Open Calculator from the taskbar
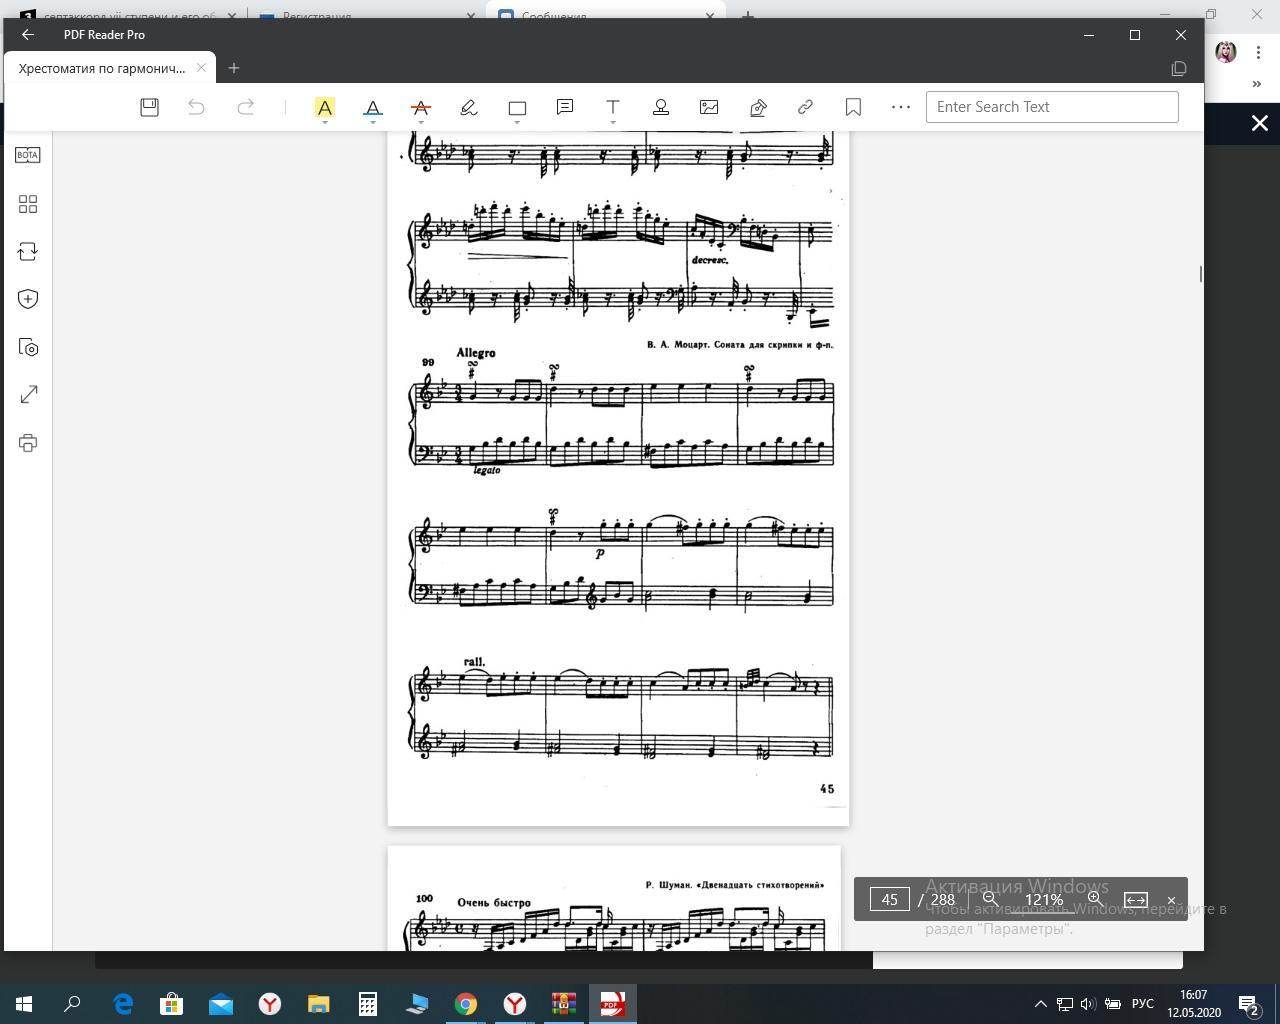Viewport: 1280px width, 1024px height. 368,1004
